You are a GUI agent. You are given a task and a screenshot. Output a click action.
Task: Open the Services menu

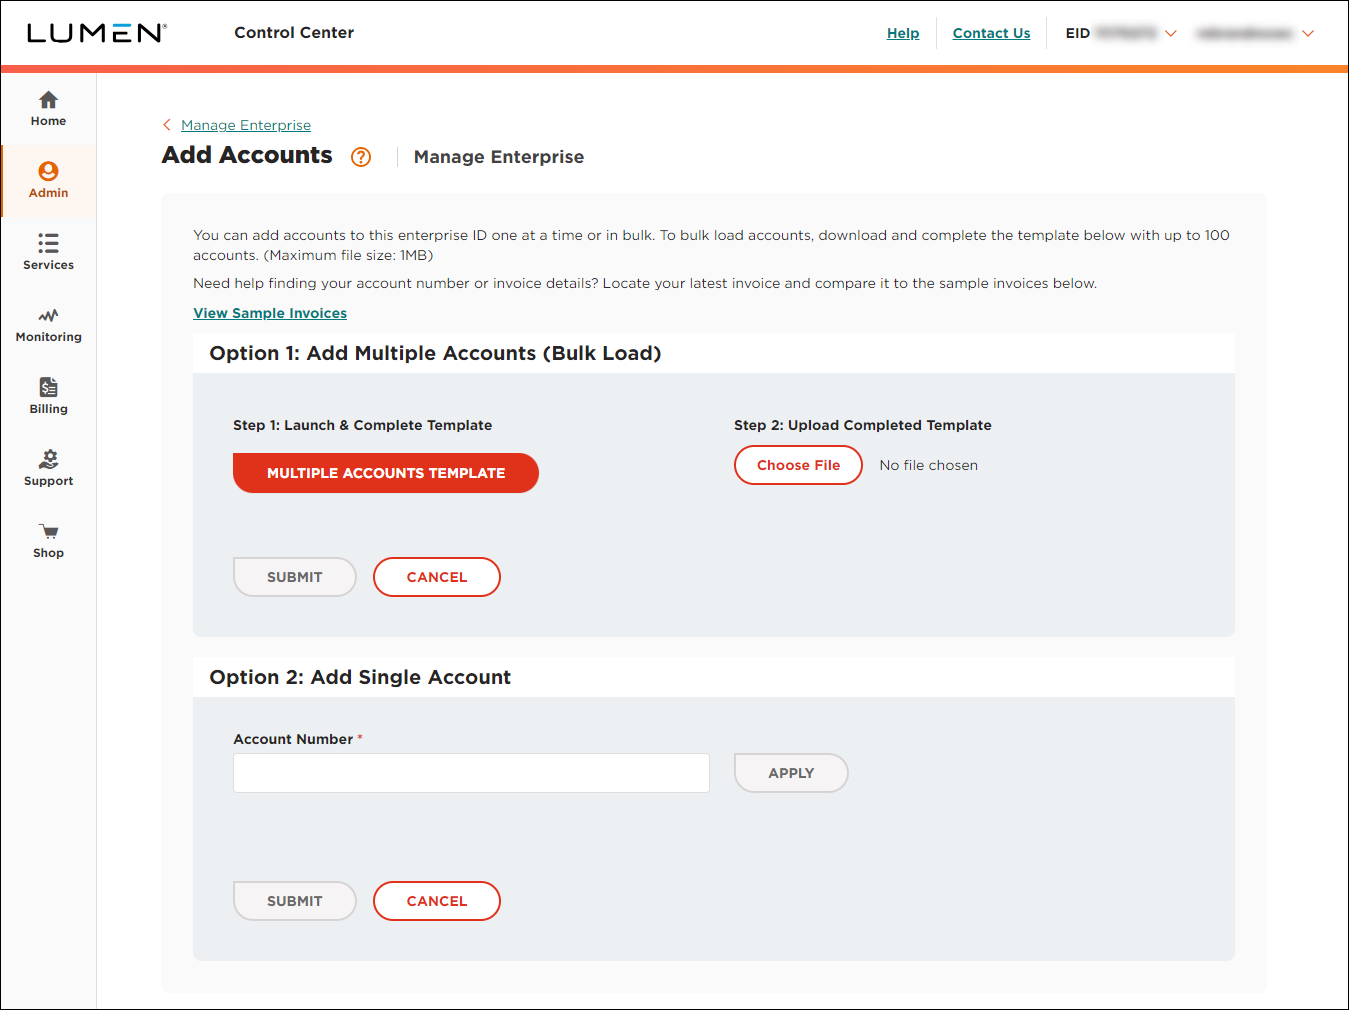click(48, 253)
